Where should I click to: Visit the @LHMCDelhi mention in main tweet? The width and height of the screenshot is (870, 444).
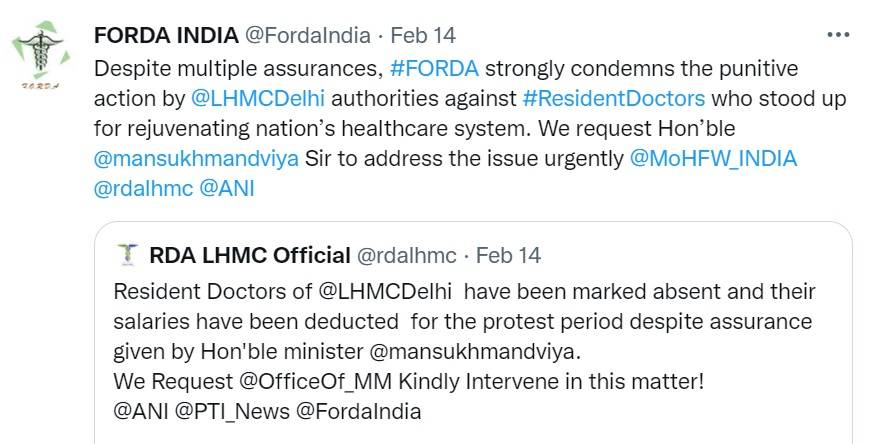pos(259,99)
